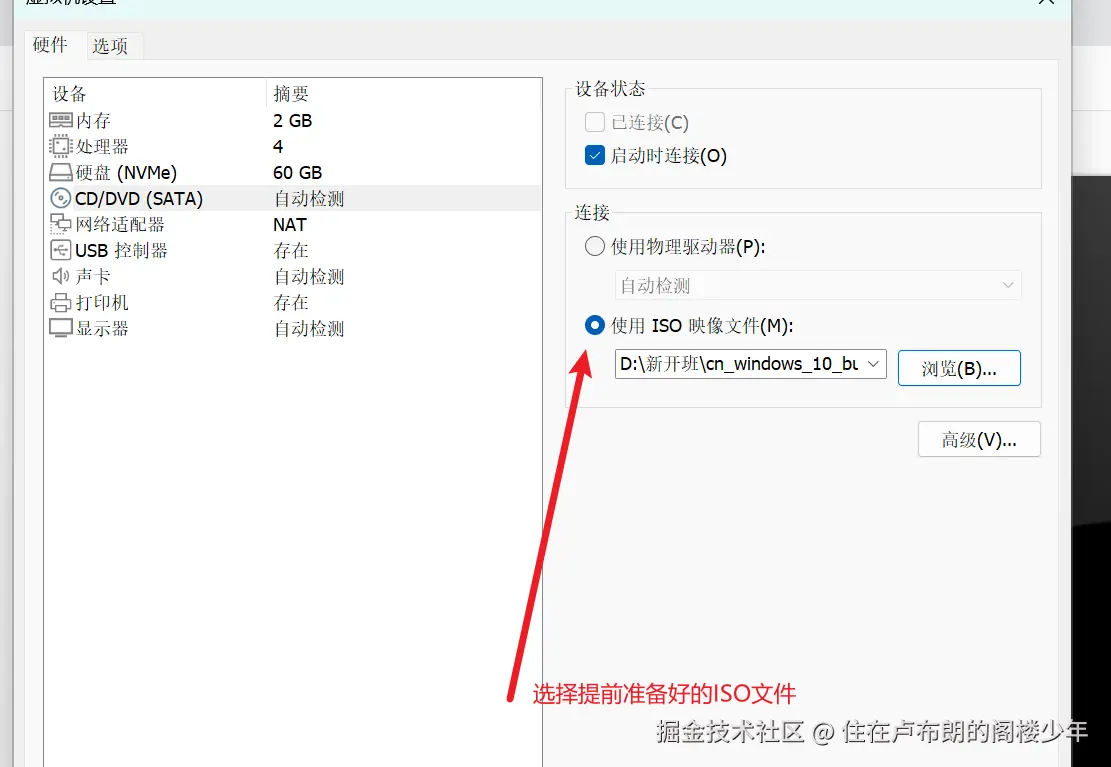Open the 自动检测 physical drive dropdown
Image resolution: width=1111 pixels, height=767 pixels.
click(x=818, y=285)
